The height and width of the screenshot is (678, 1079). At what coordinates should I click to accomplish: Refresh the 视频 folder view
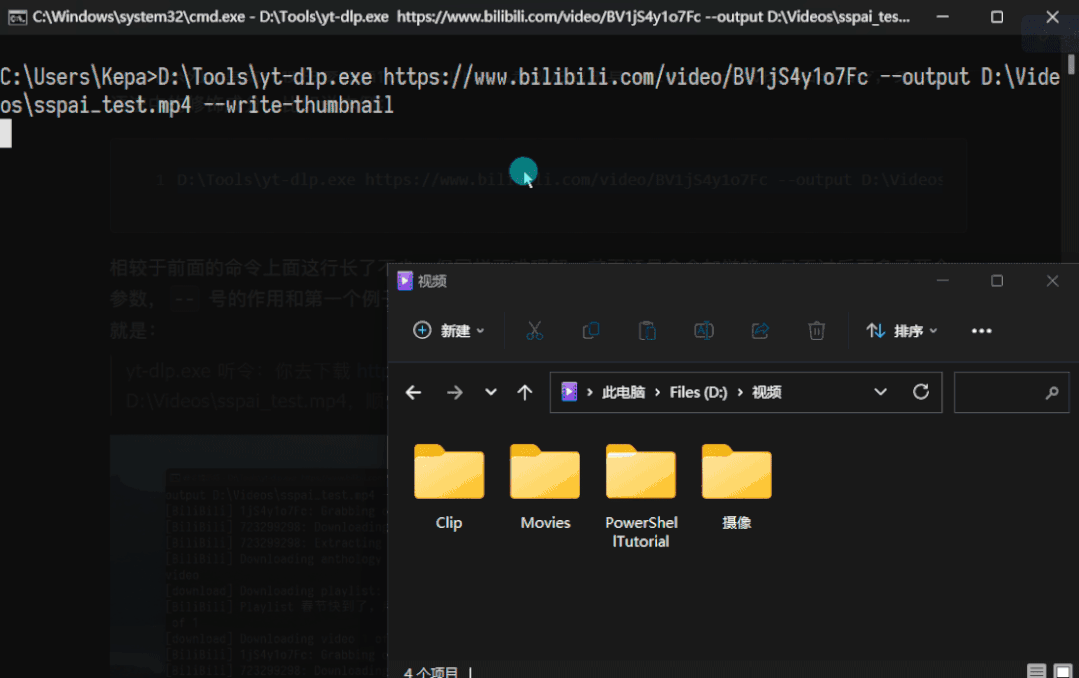point(921,392)
